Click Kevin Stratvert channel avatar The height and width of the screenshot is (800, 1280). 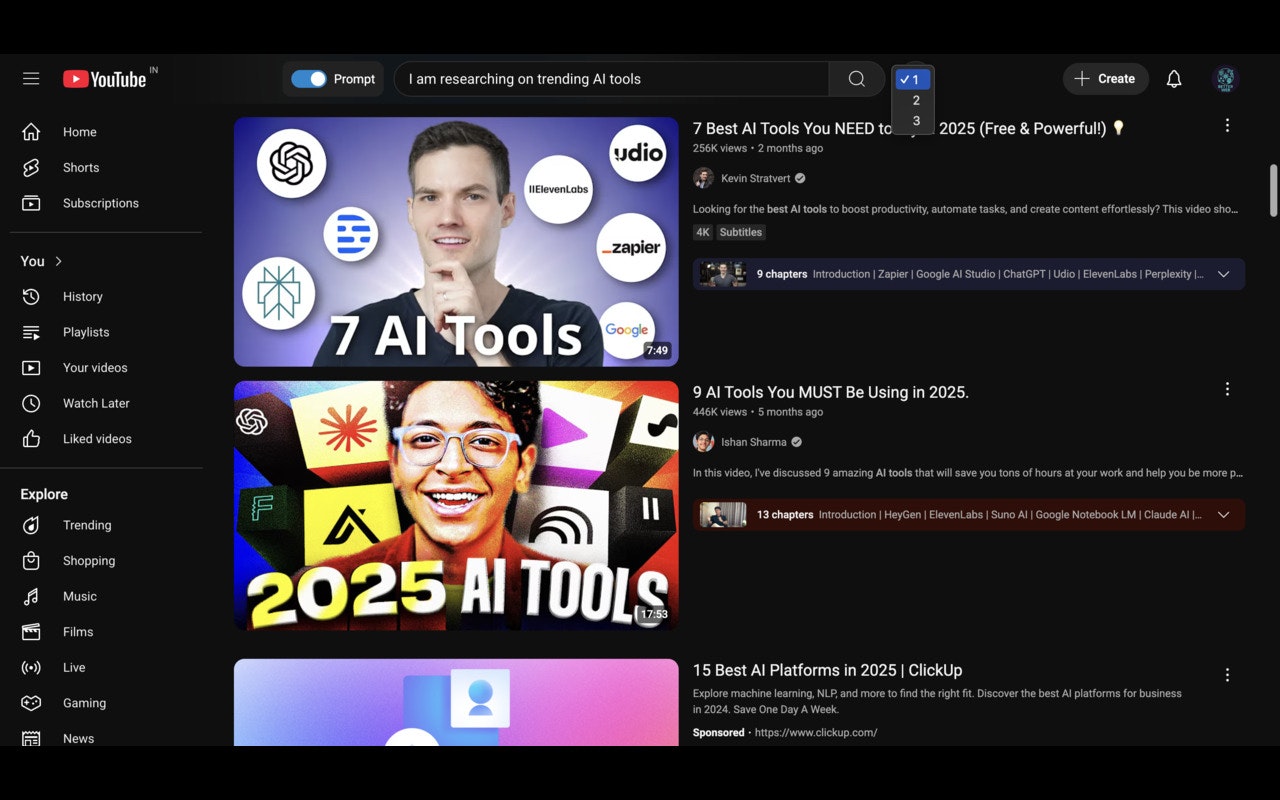703,178
